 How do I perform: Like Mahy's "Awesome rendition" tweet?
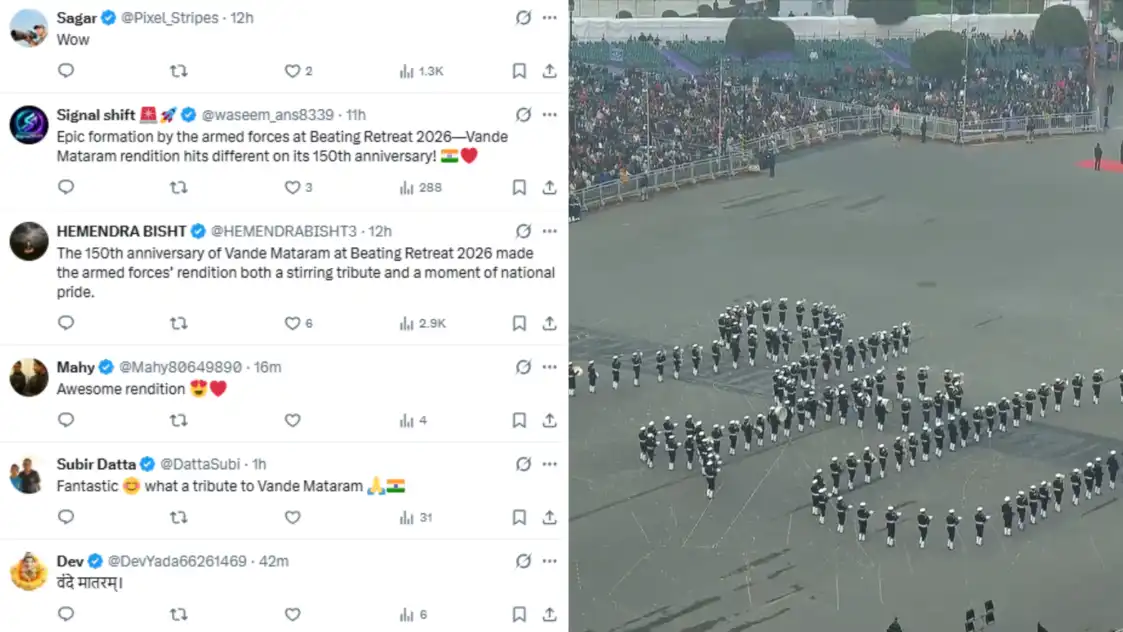pyautogui.click(x=292, y=420)
